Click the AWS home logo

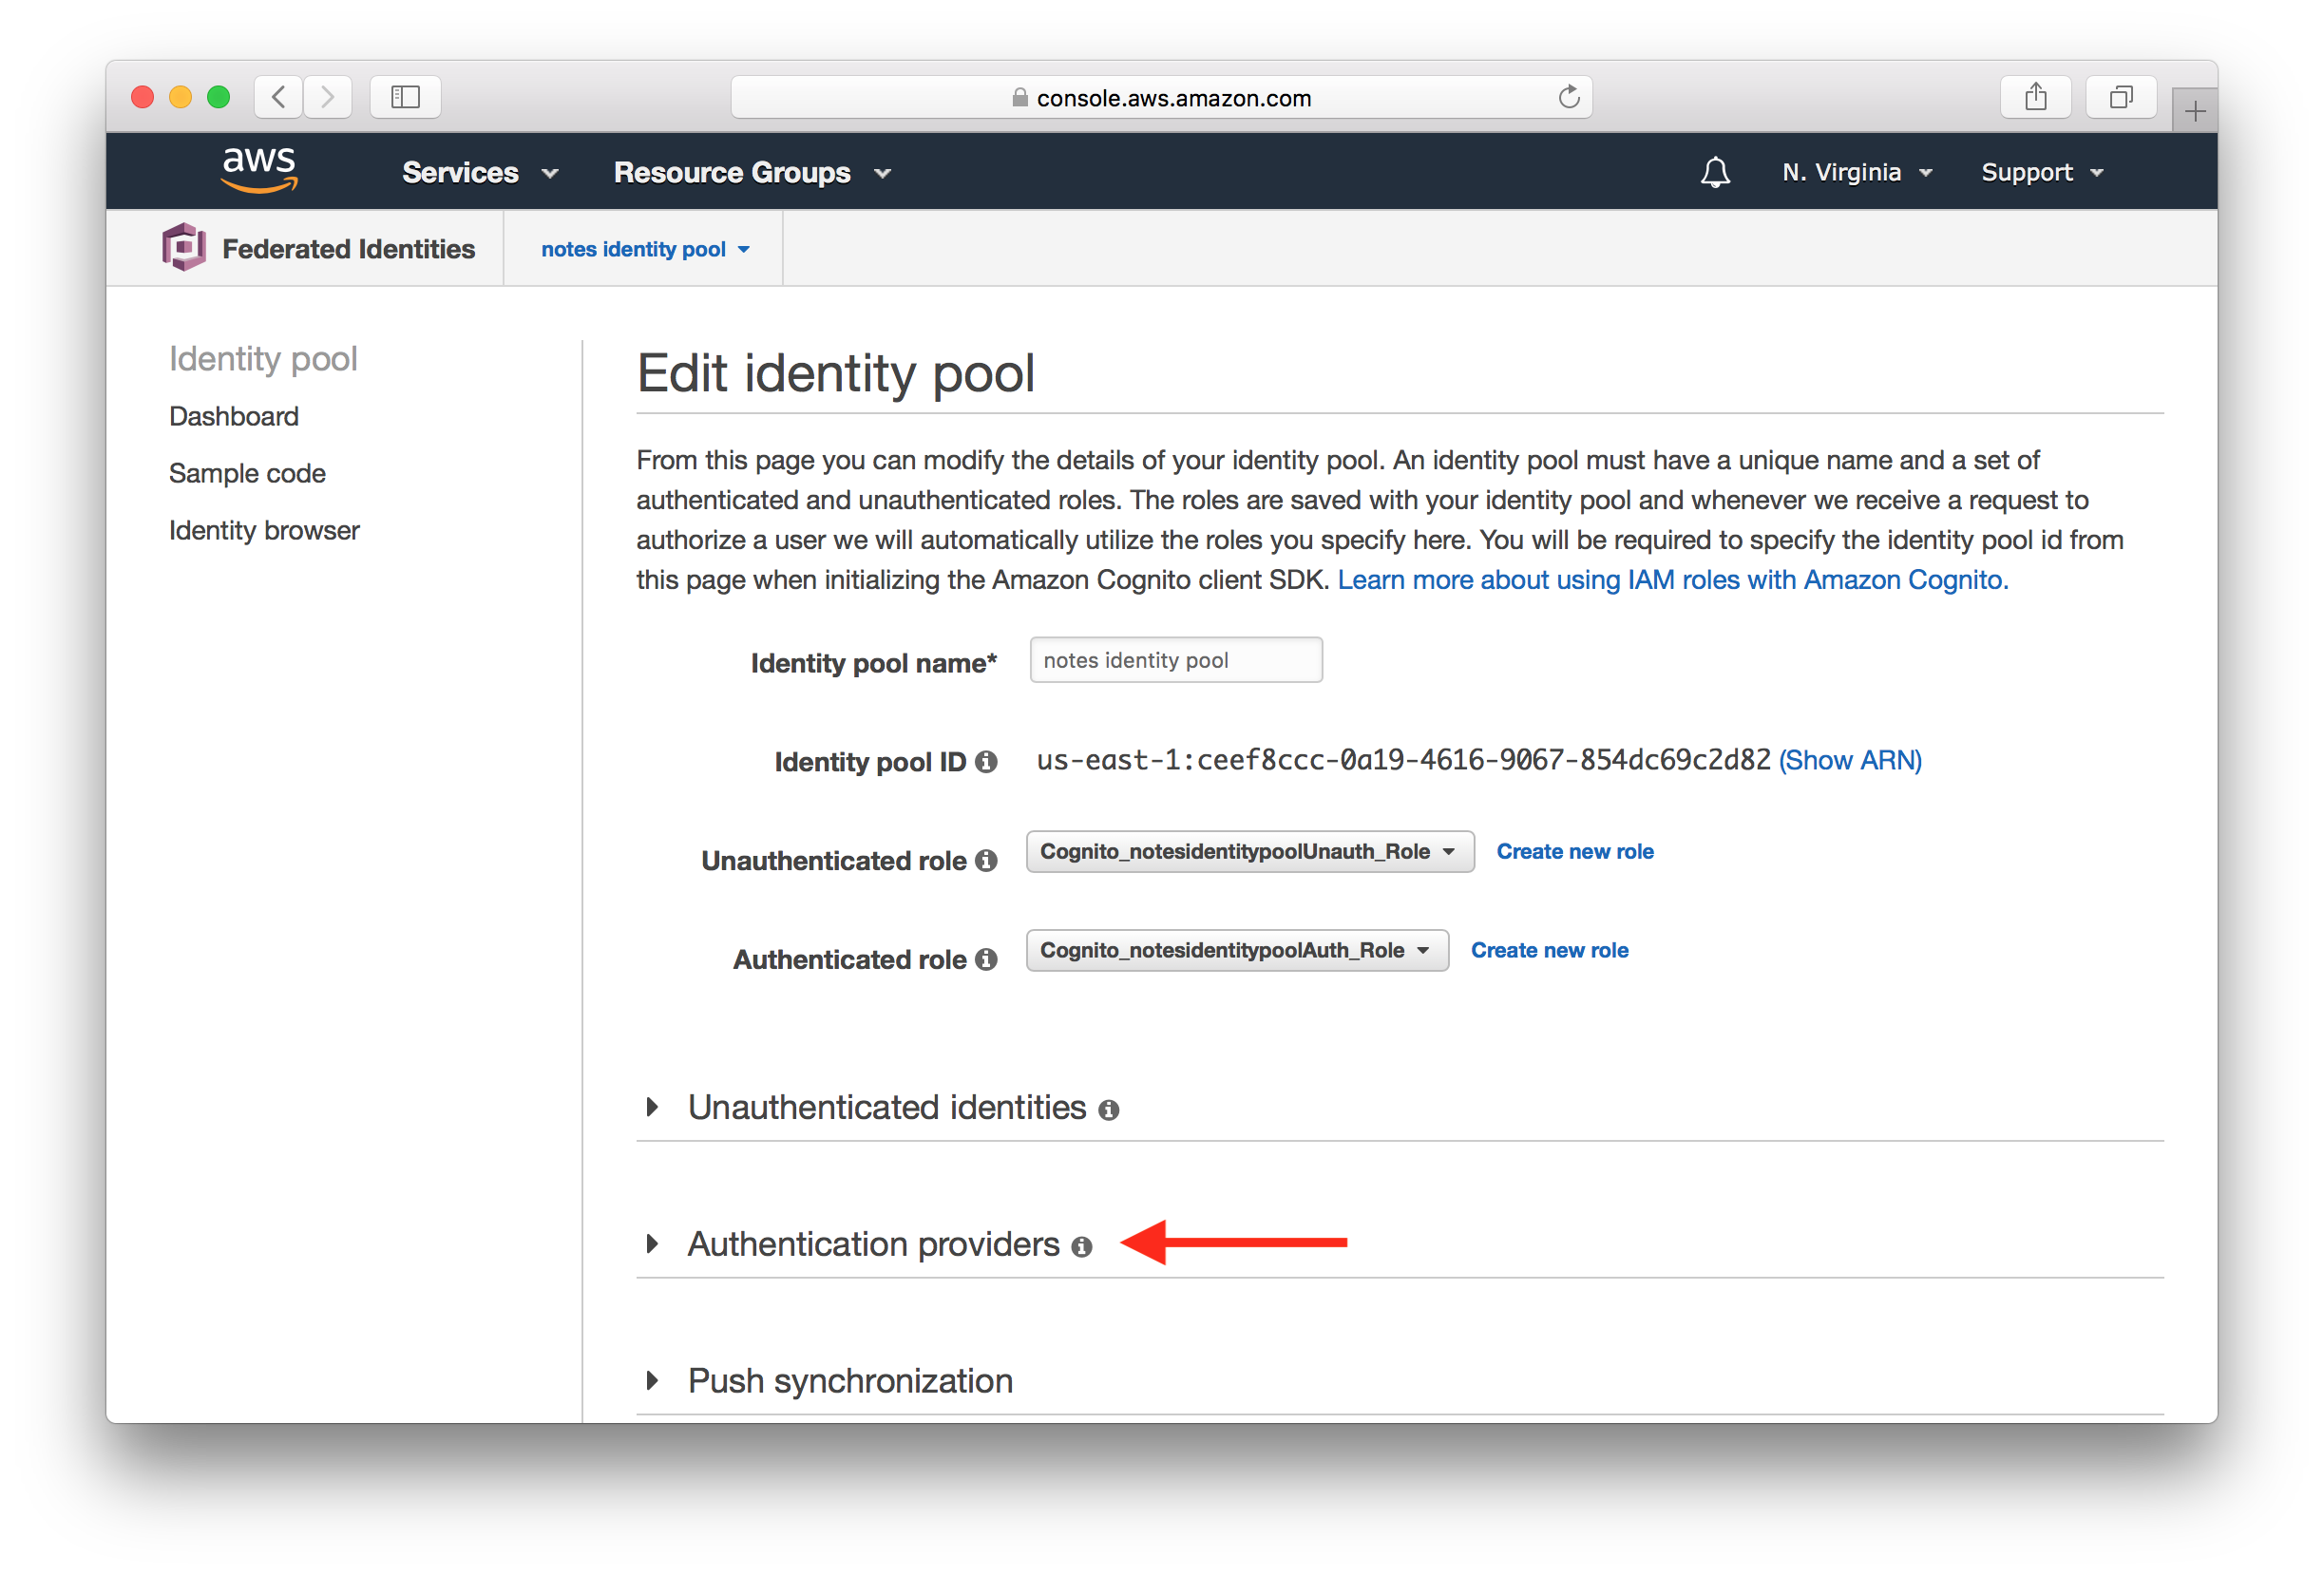(259, 170)
